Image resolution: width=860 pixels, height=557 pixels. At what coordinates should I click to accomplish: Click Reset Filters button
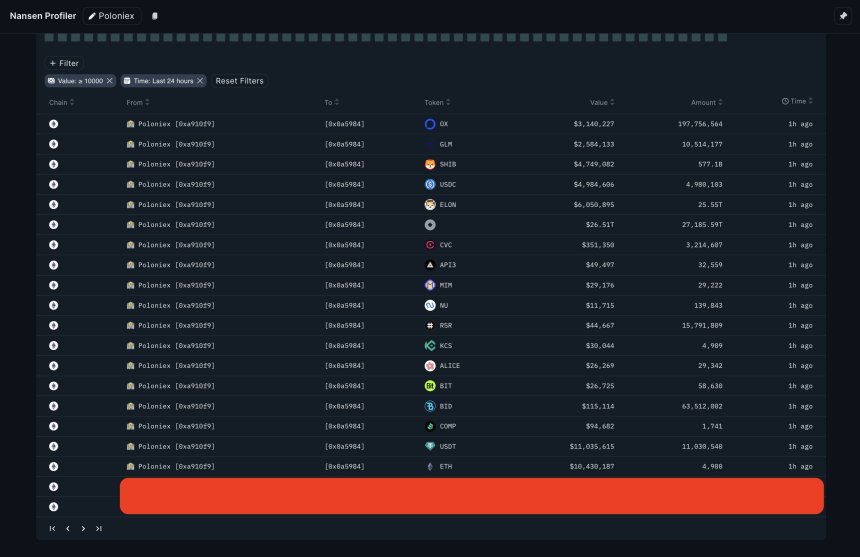(239, 81)
